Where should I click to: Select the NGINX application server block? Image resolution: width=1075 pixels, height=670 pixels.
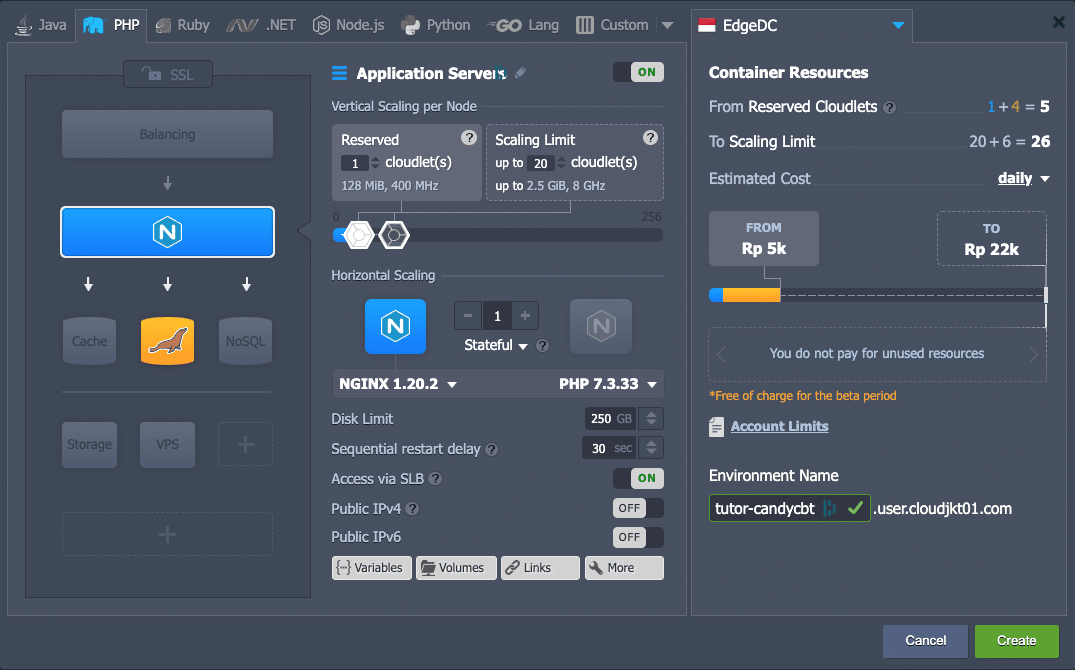pos(167,232)
